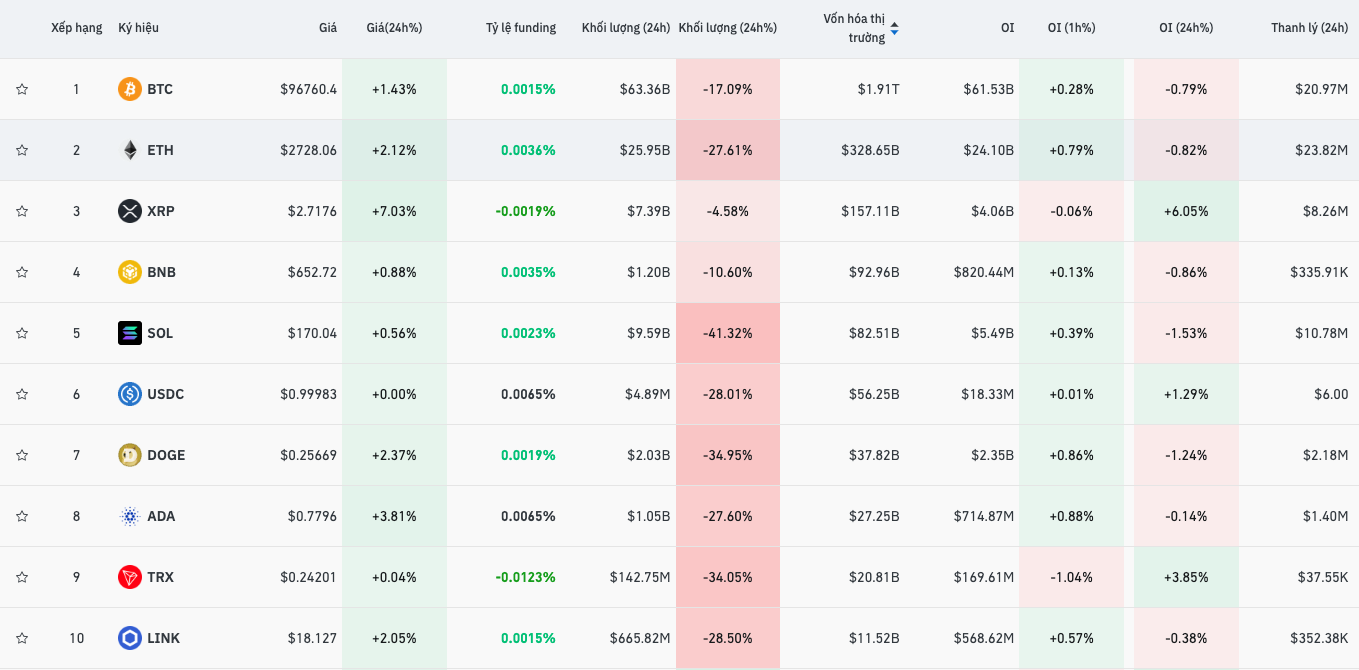
Task: Click the XRP coin logo
Action: [130, 211]
